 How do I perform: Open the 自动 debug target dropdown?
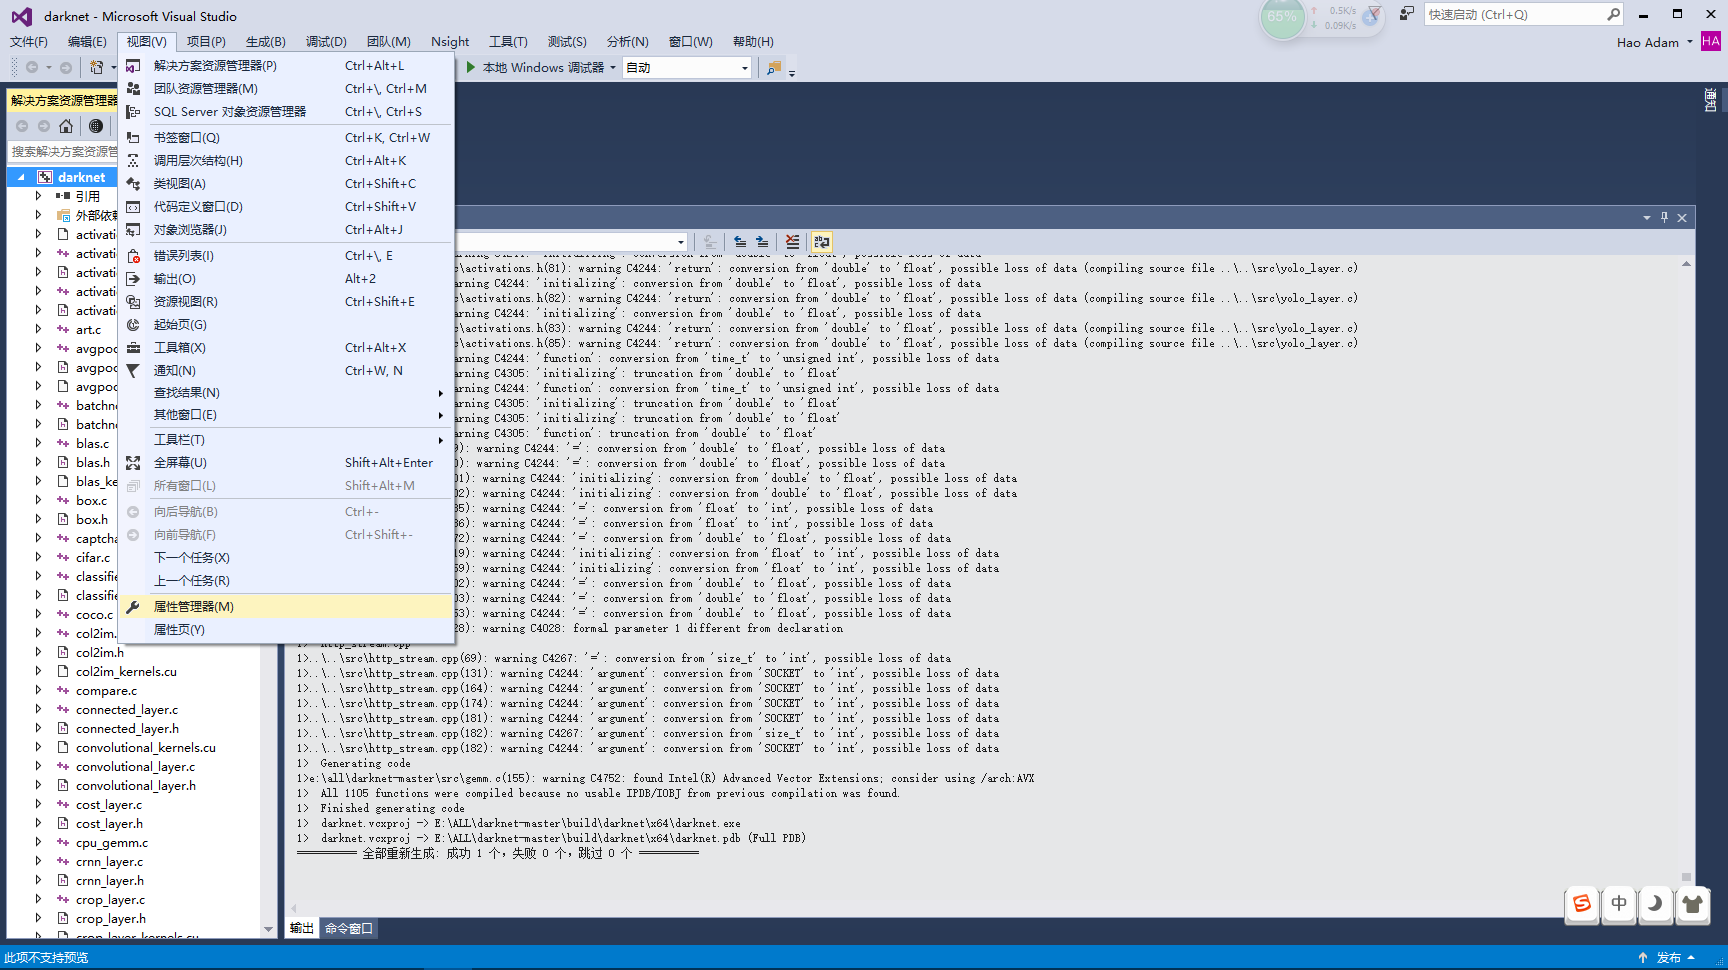tap(744, 68)
